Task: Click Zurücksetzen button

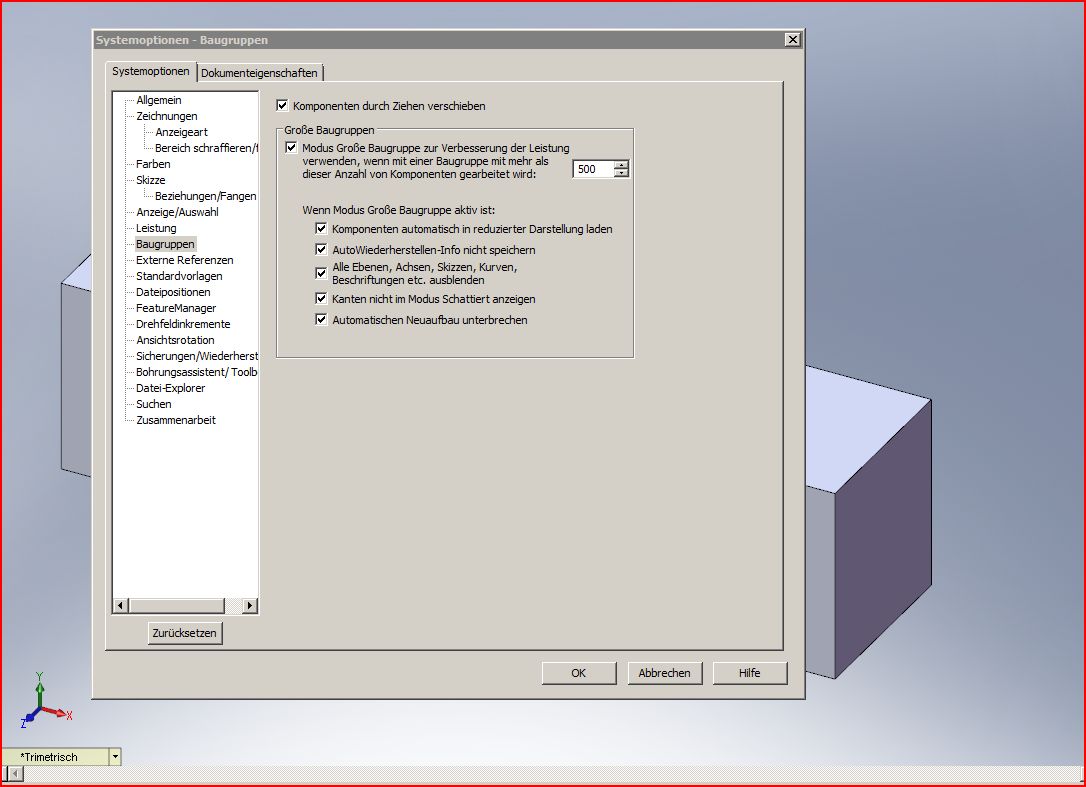Action: click(x=185, y=633)
